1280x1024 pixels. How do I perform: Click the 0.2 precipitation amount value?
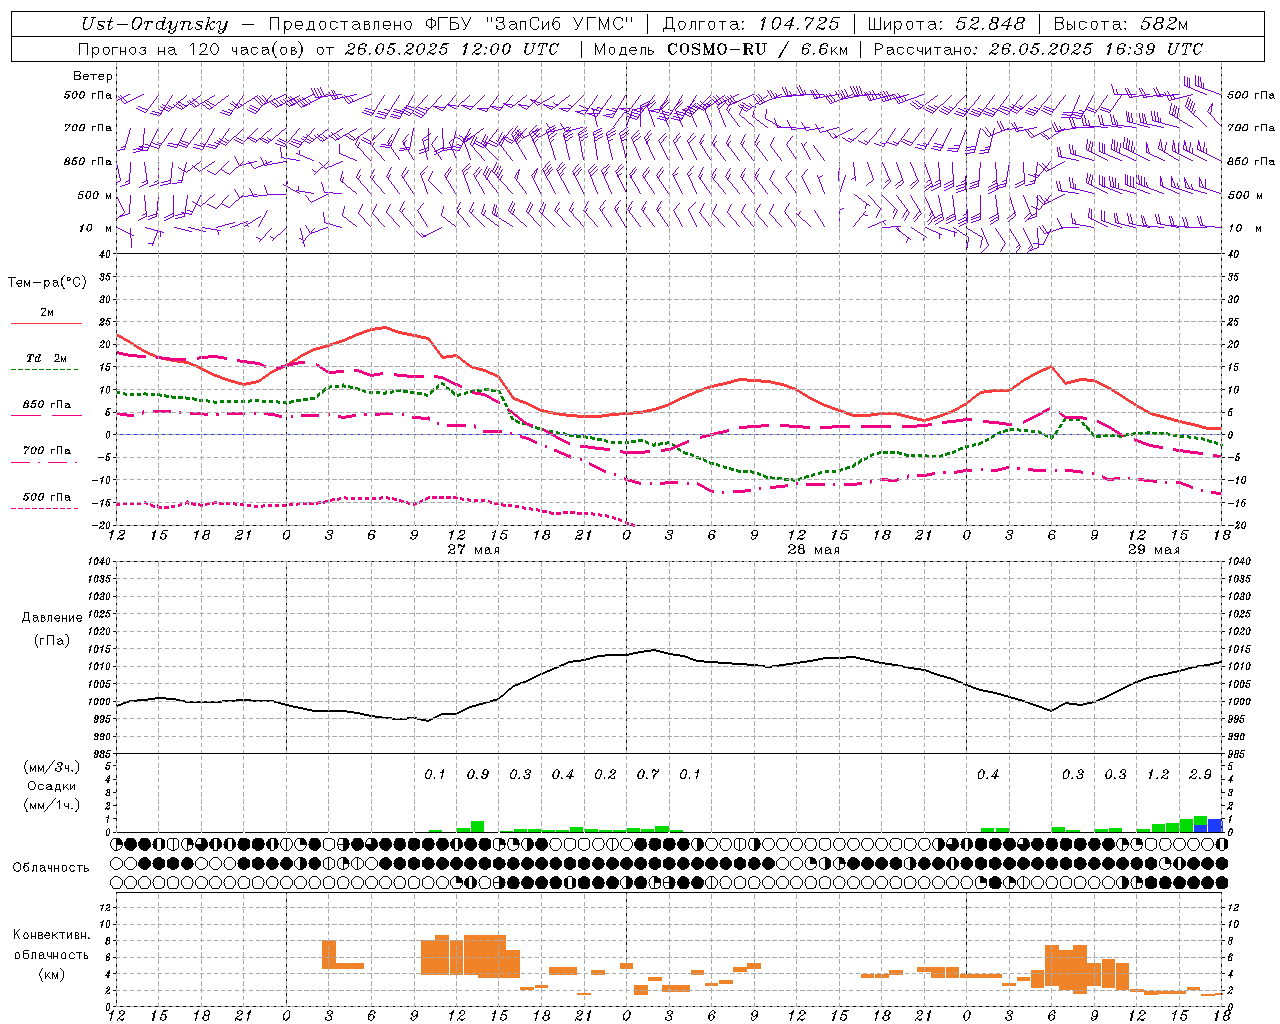(x=605, y=774)
